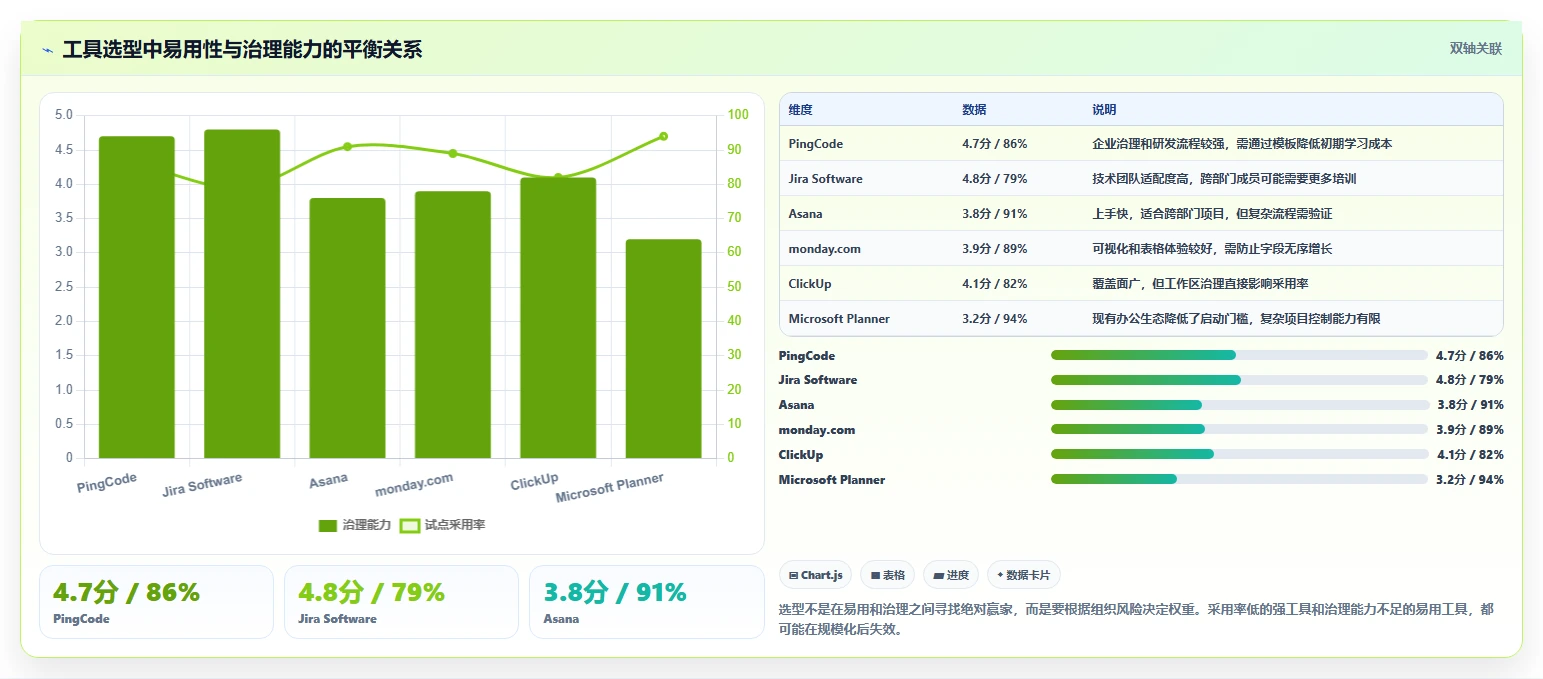Click the description 覆盖面广，但工作区治理直接影响采用率
This screenshot has height=679, width=1543.
[1200, 284]
